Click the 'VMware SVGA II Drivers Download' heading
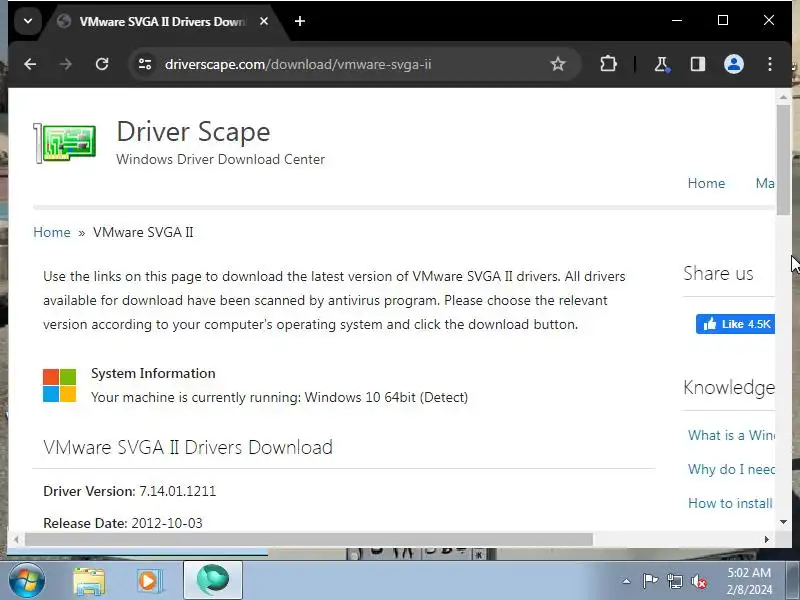800x600 pixels. coord(188,447)
